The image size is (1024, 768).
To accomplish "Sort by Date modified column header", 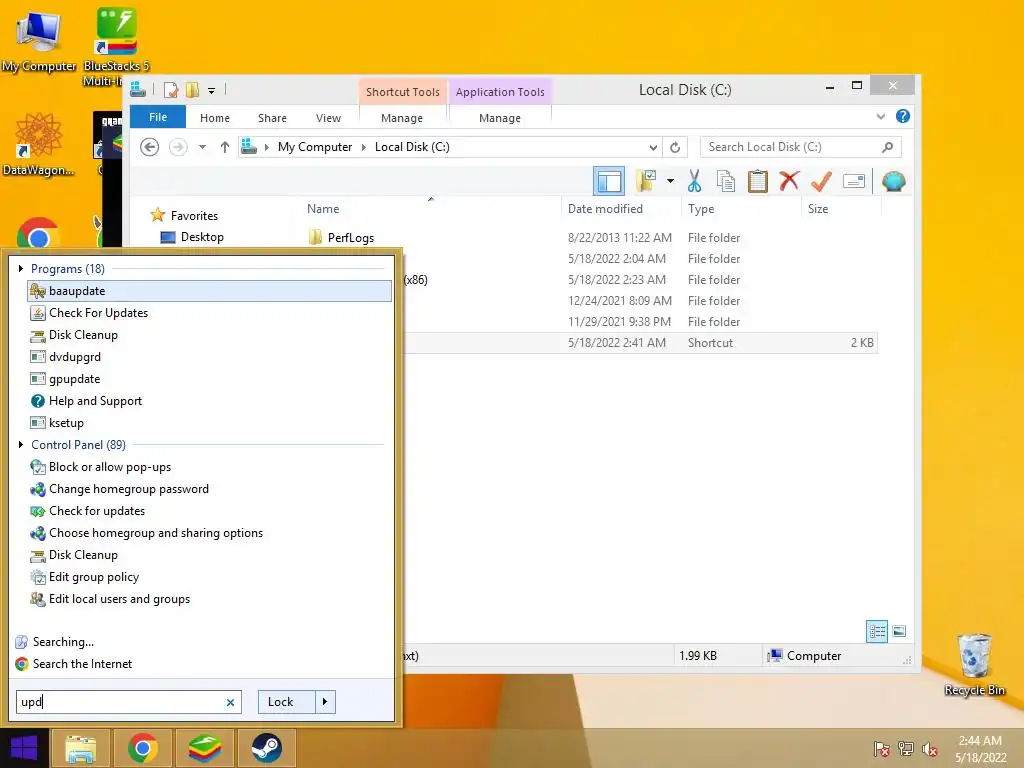I will pos(605,209).
